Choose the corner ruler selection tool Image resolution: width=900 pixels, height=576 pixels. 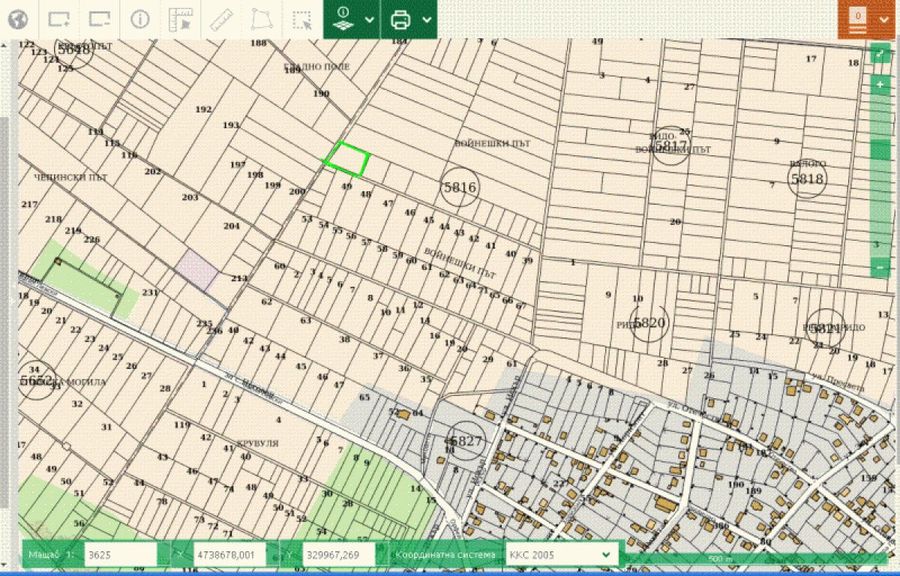pos(180,19)
